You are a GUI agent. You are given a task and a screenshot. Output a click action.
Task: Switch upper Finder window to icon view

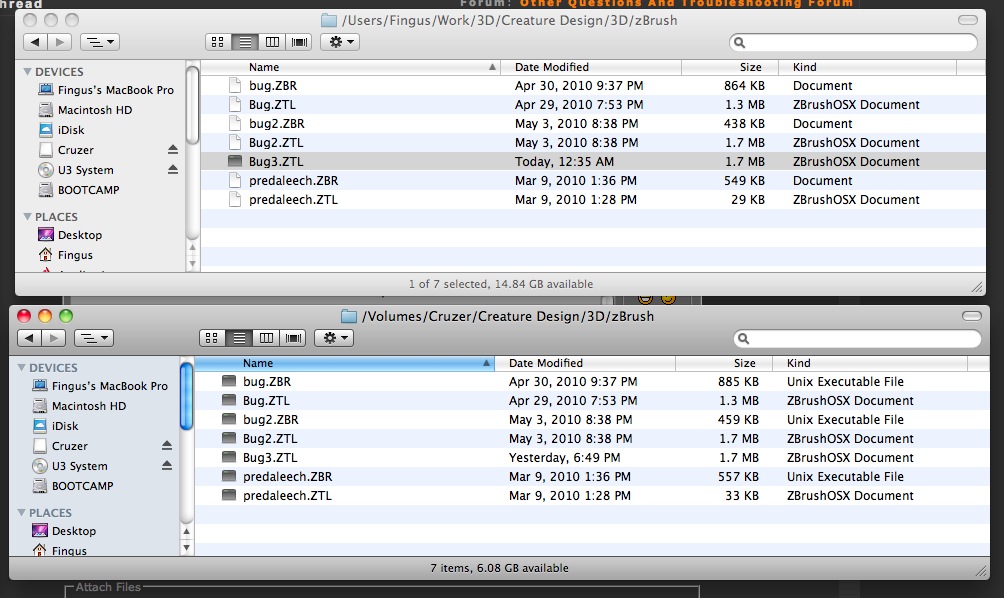pyautogui.click(x=218, y=42)
